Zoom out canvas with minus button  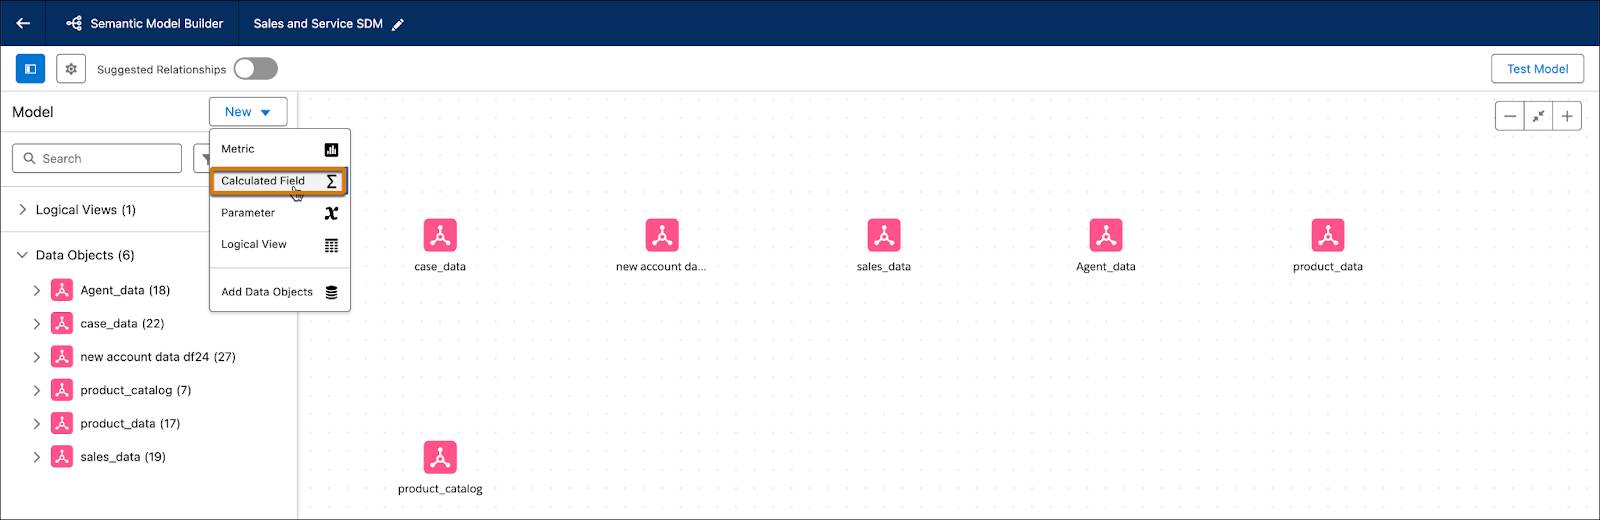(x=1509, y=116)
